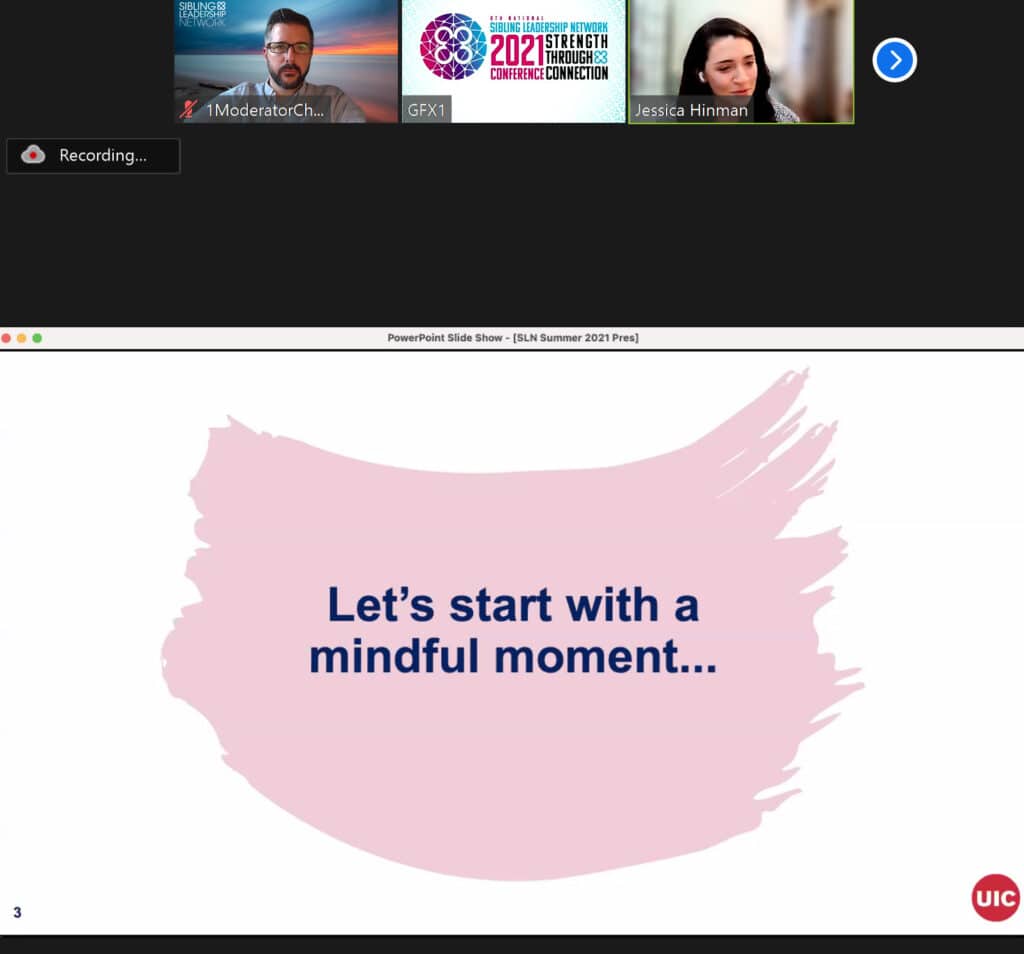Click the slide number 3 indicator
The image size is (1024, 954).
coord(18,912)
